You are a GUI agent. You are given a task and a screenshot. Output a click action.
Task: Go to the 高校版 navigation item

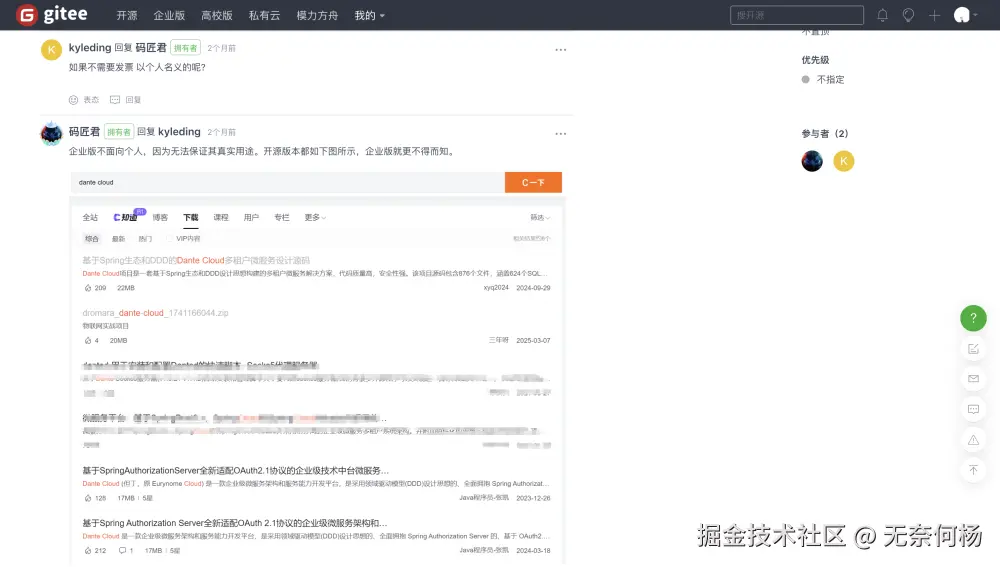point(217,15)
